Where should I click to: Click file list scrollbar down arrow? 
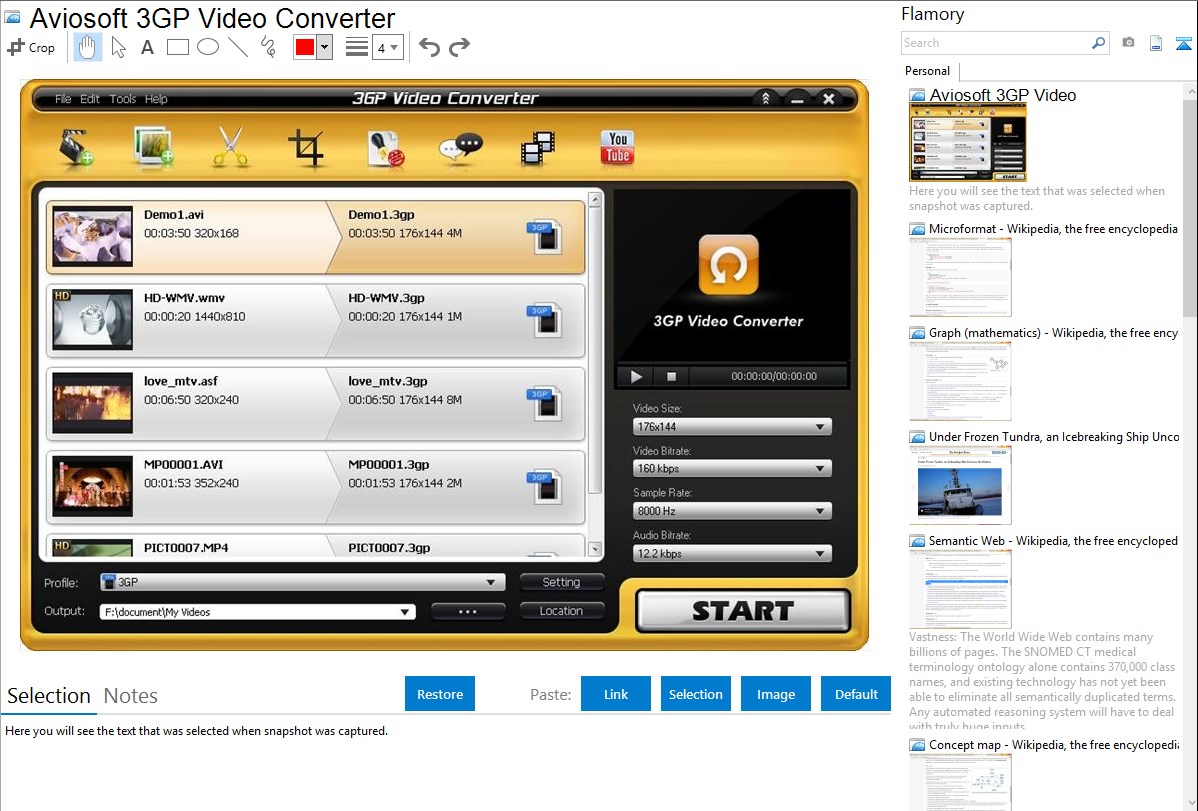tap(595, 549)
